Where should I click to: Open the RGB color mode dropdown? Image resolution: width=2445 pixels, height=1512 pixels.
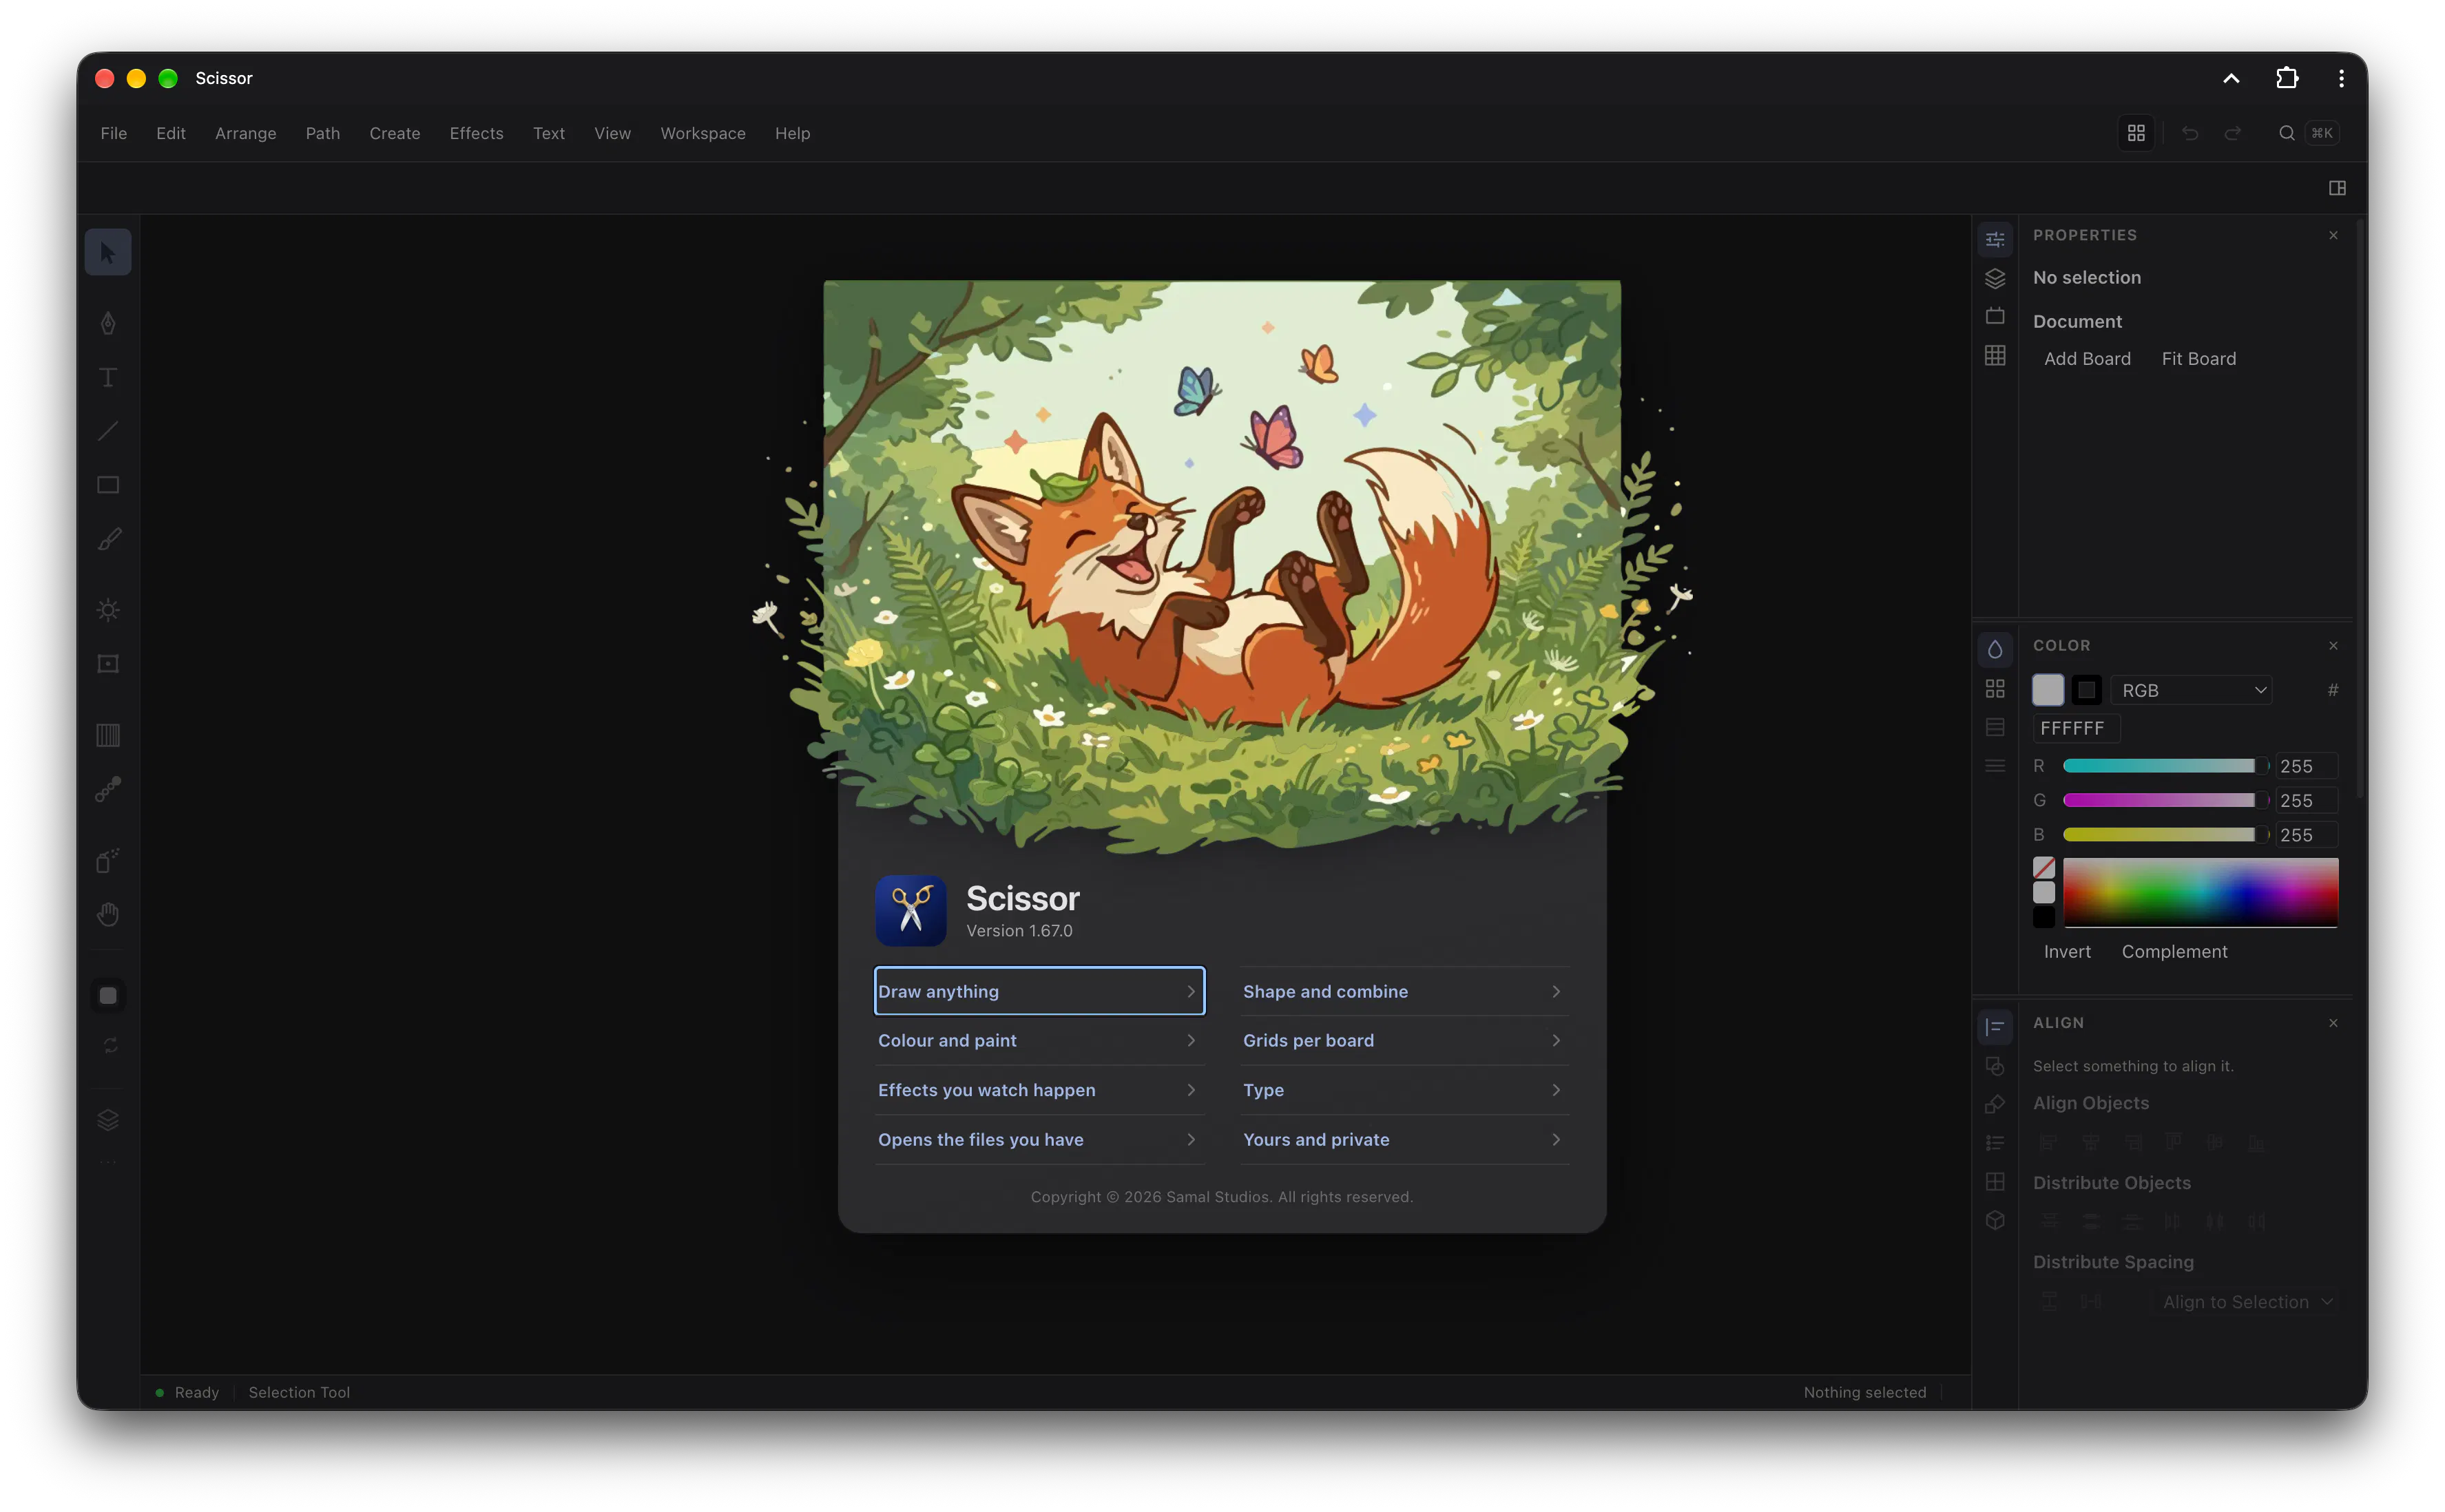click(2192, 690)
